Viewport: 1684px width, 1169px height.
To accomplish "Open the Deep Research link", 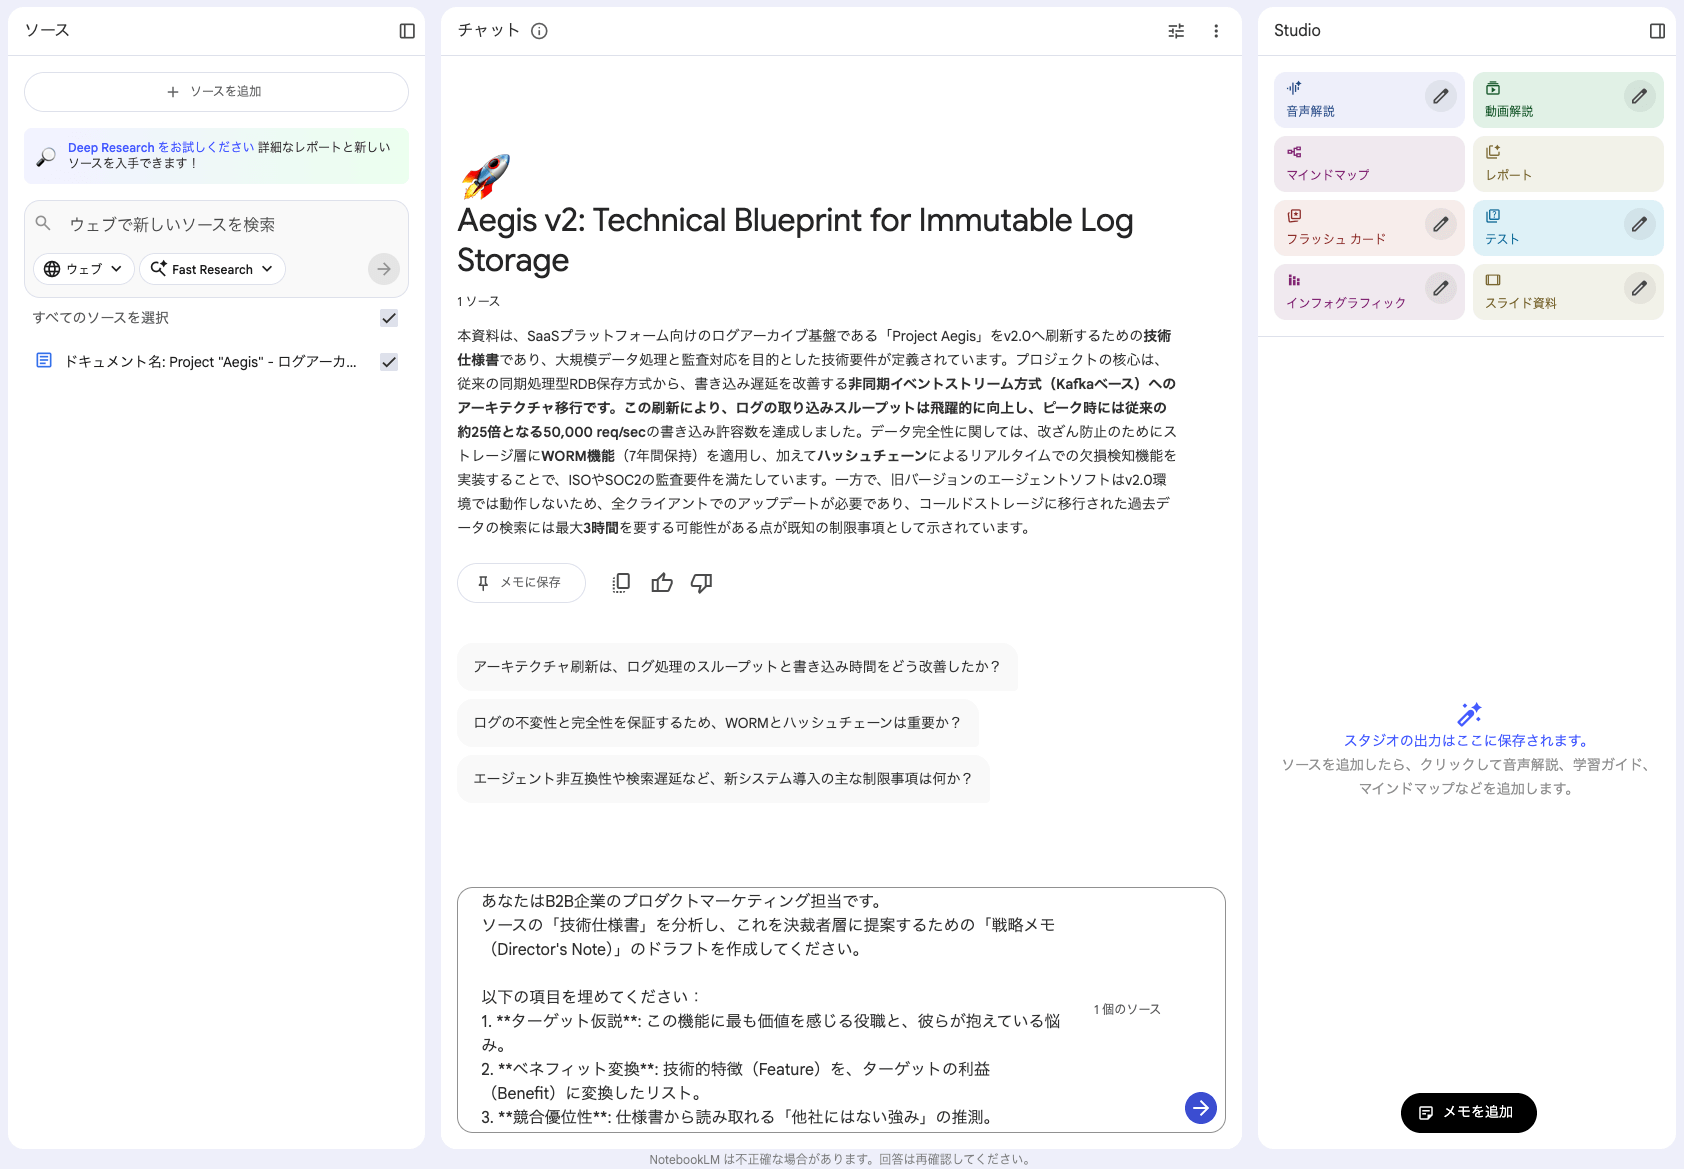I will click(x=111, y=146).
